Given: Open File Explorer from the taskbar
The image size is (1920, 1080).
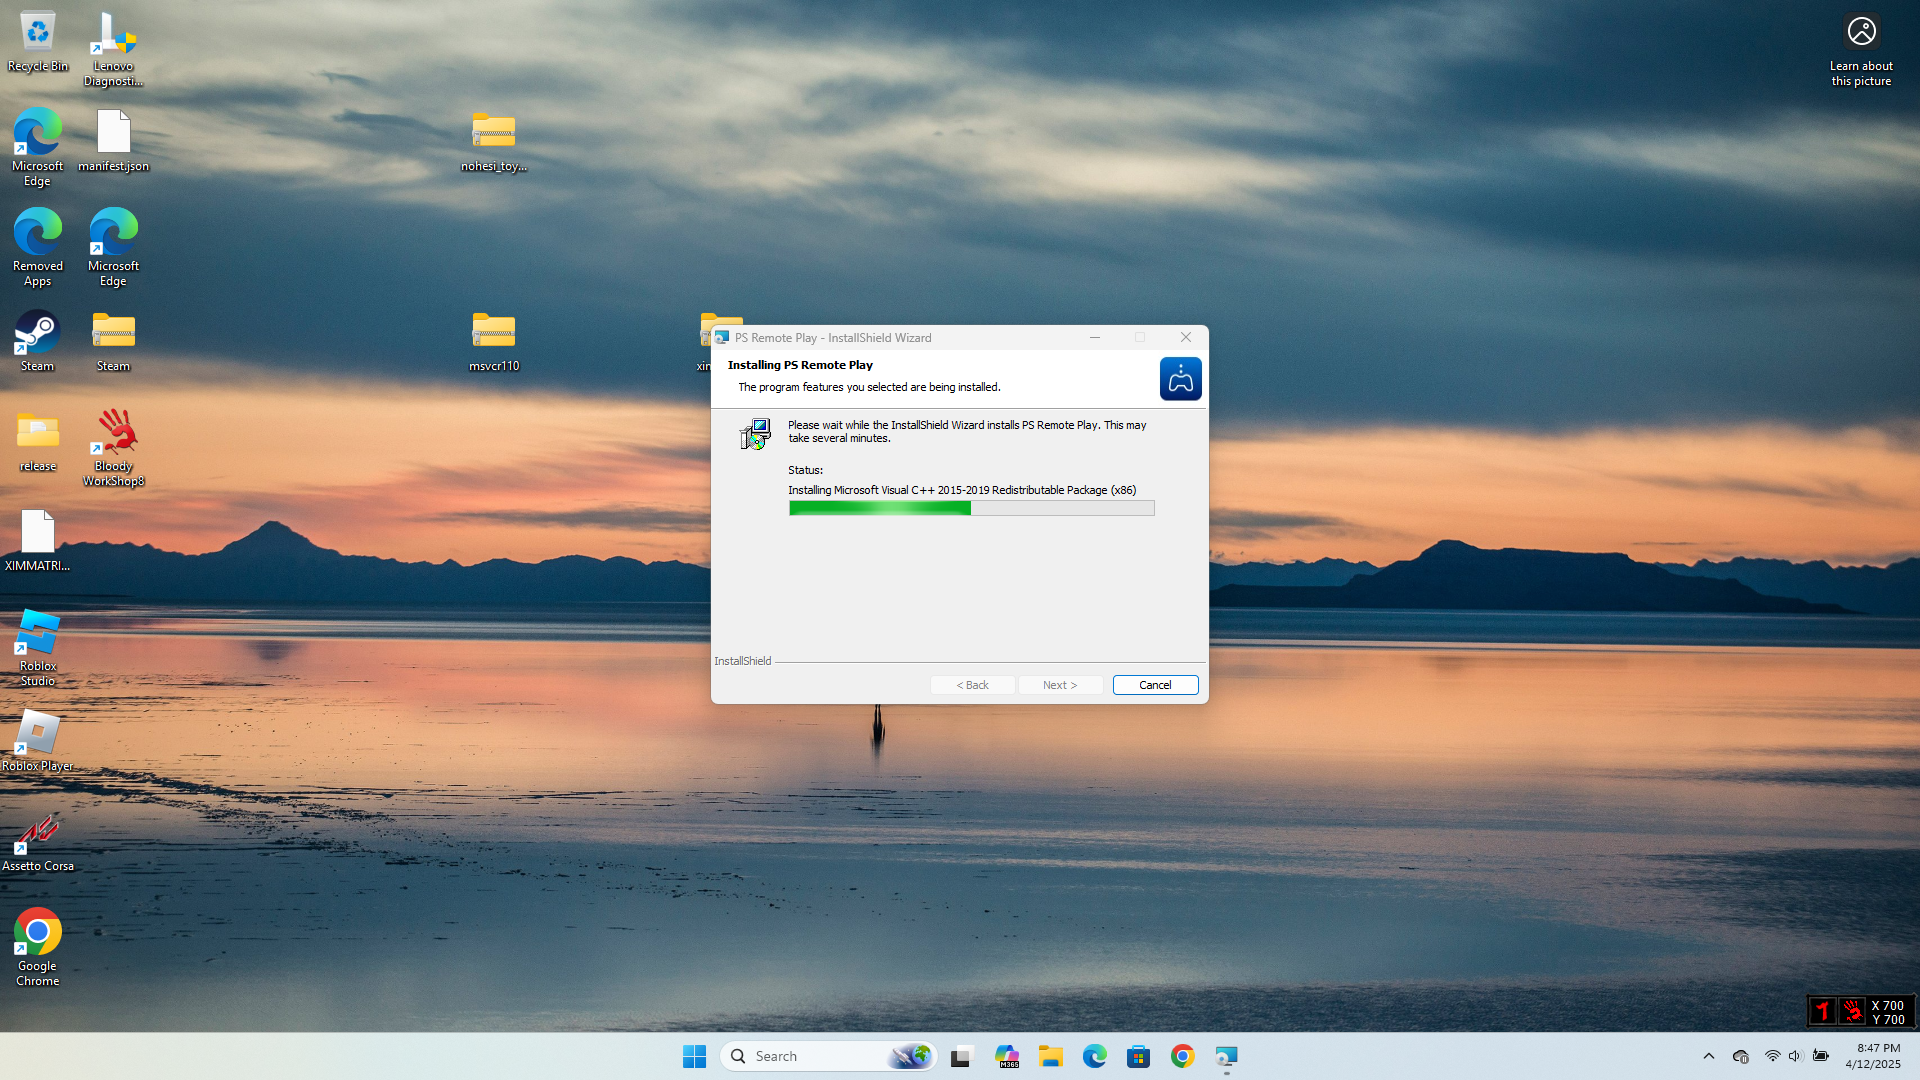Looking at the screenshot, I should (1051, 1056).
